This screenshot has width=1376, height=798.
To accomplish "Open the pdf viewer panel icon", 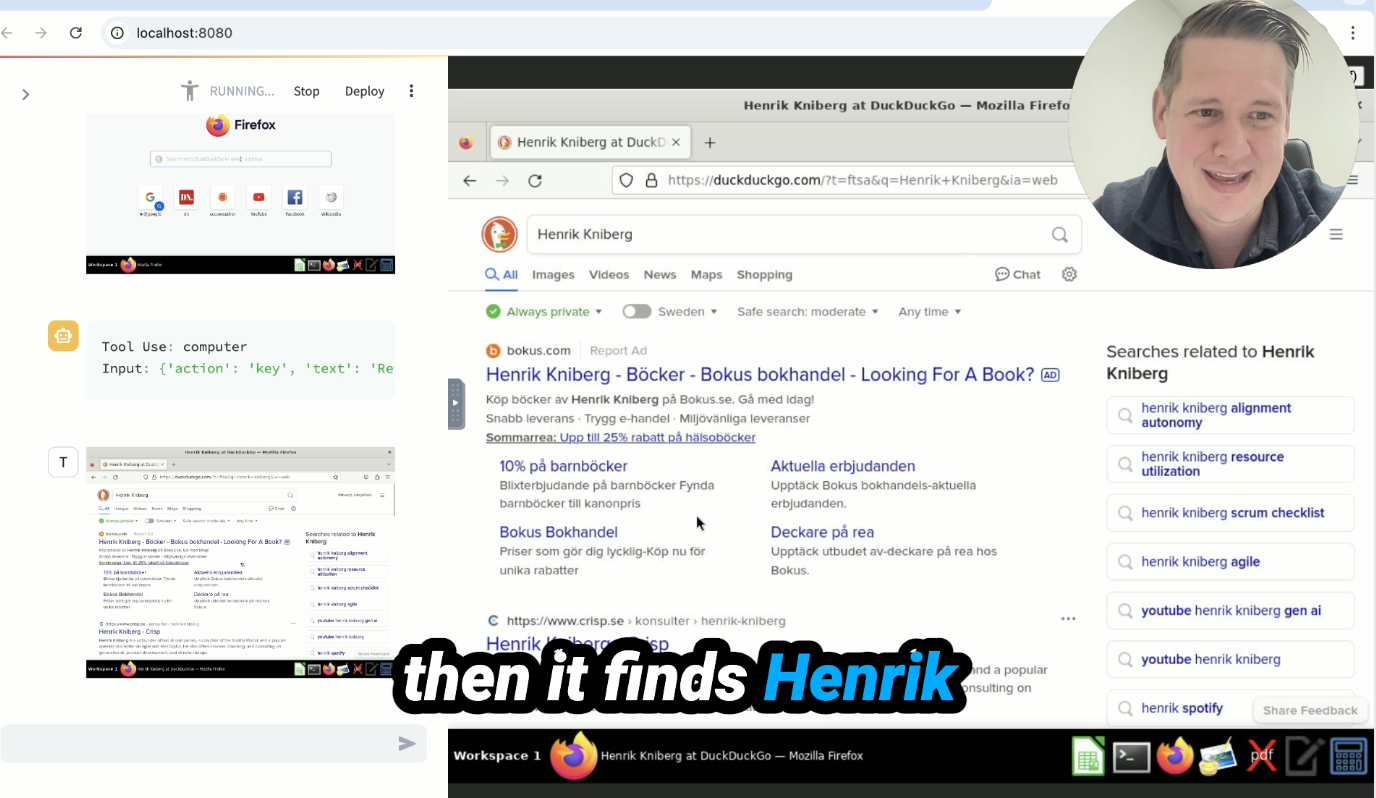I will coord(1261,756).
